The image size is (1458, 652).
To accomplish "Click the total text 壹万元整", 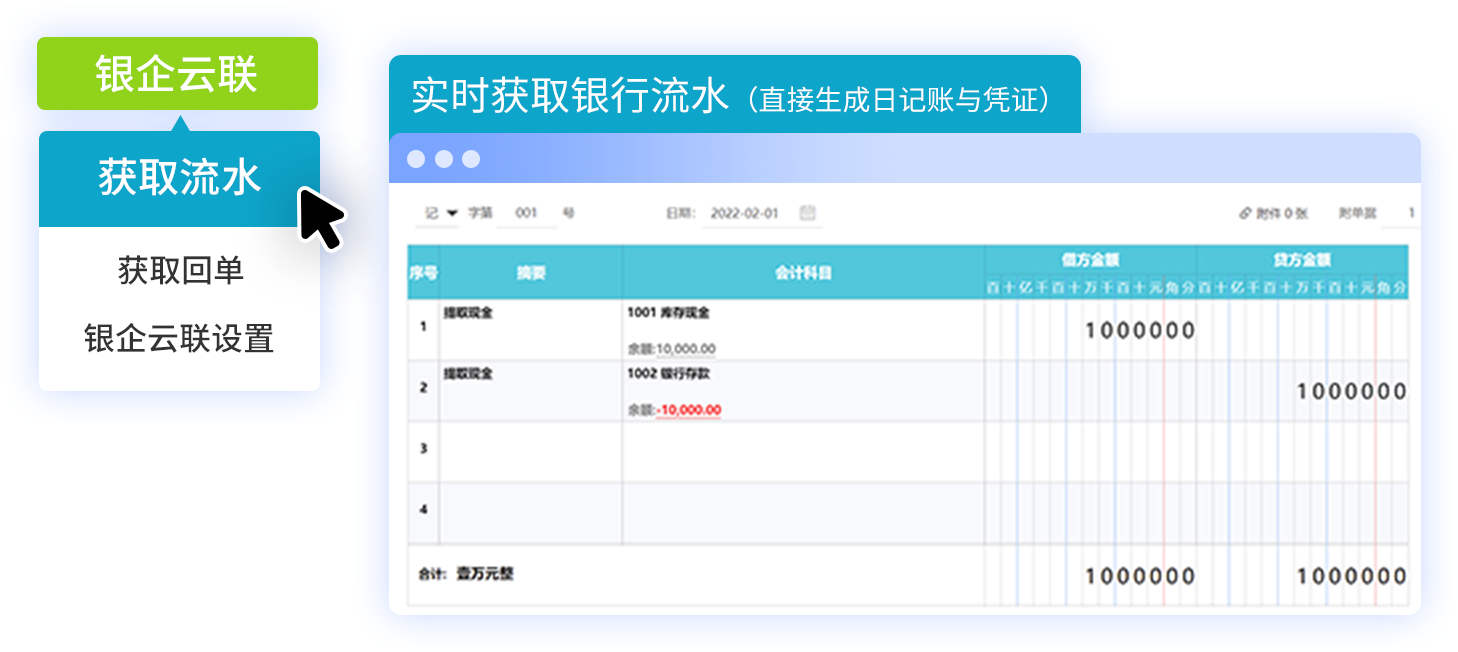I will 485,575.
